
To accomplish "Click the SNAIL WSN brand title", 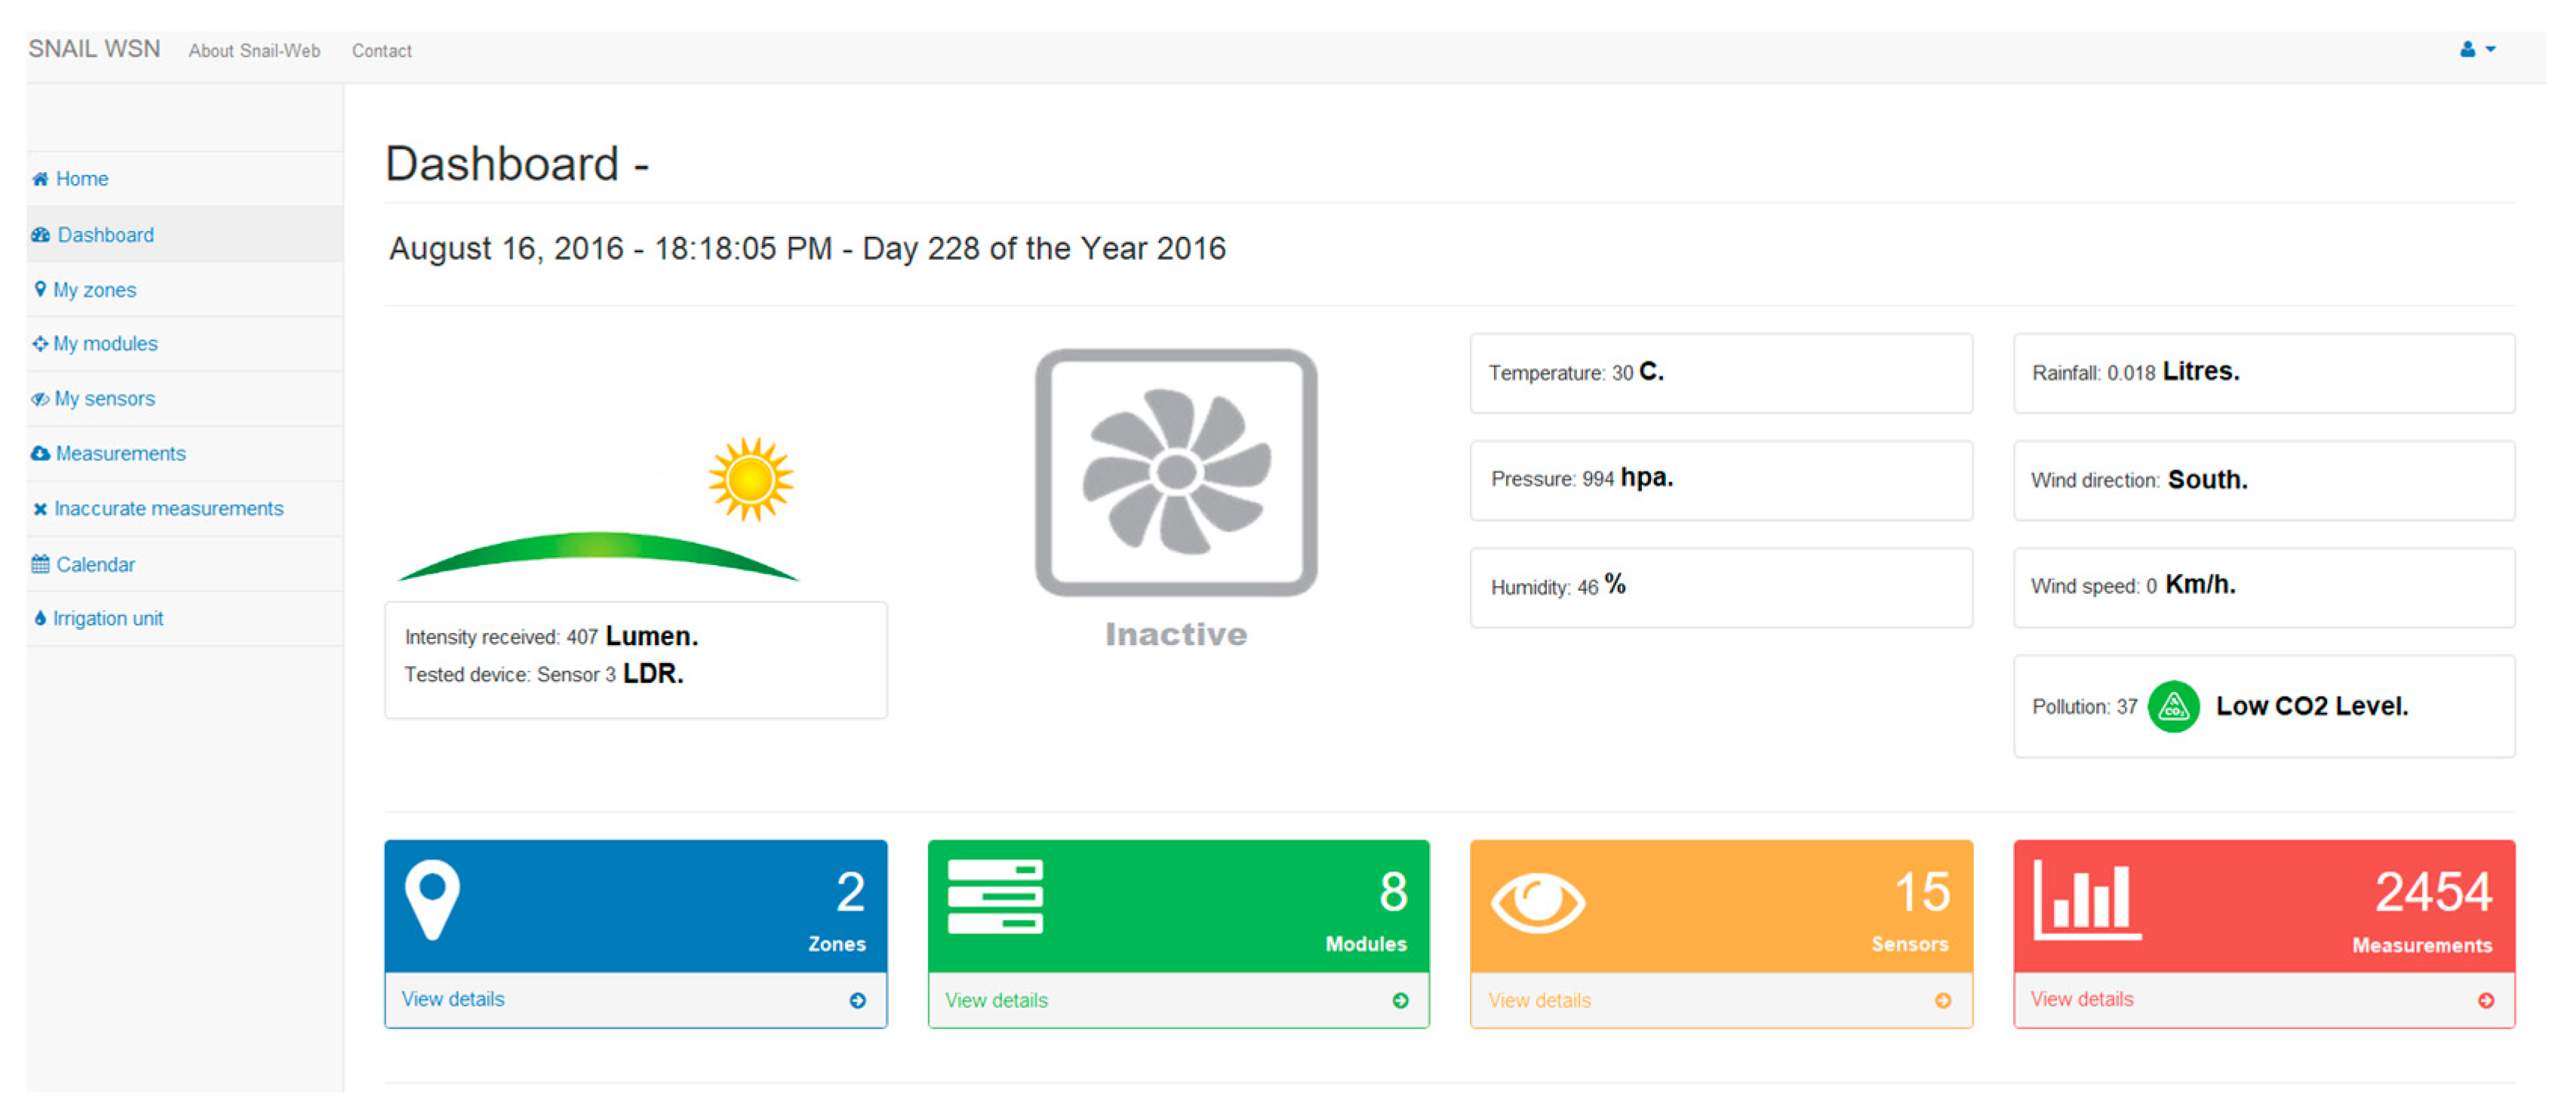I will (94, 49).
